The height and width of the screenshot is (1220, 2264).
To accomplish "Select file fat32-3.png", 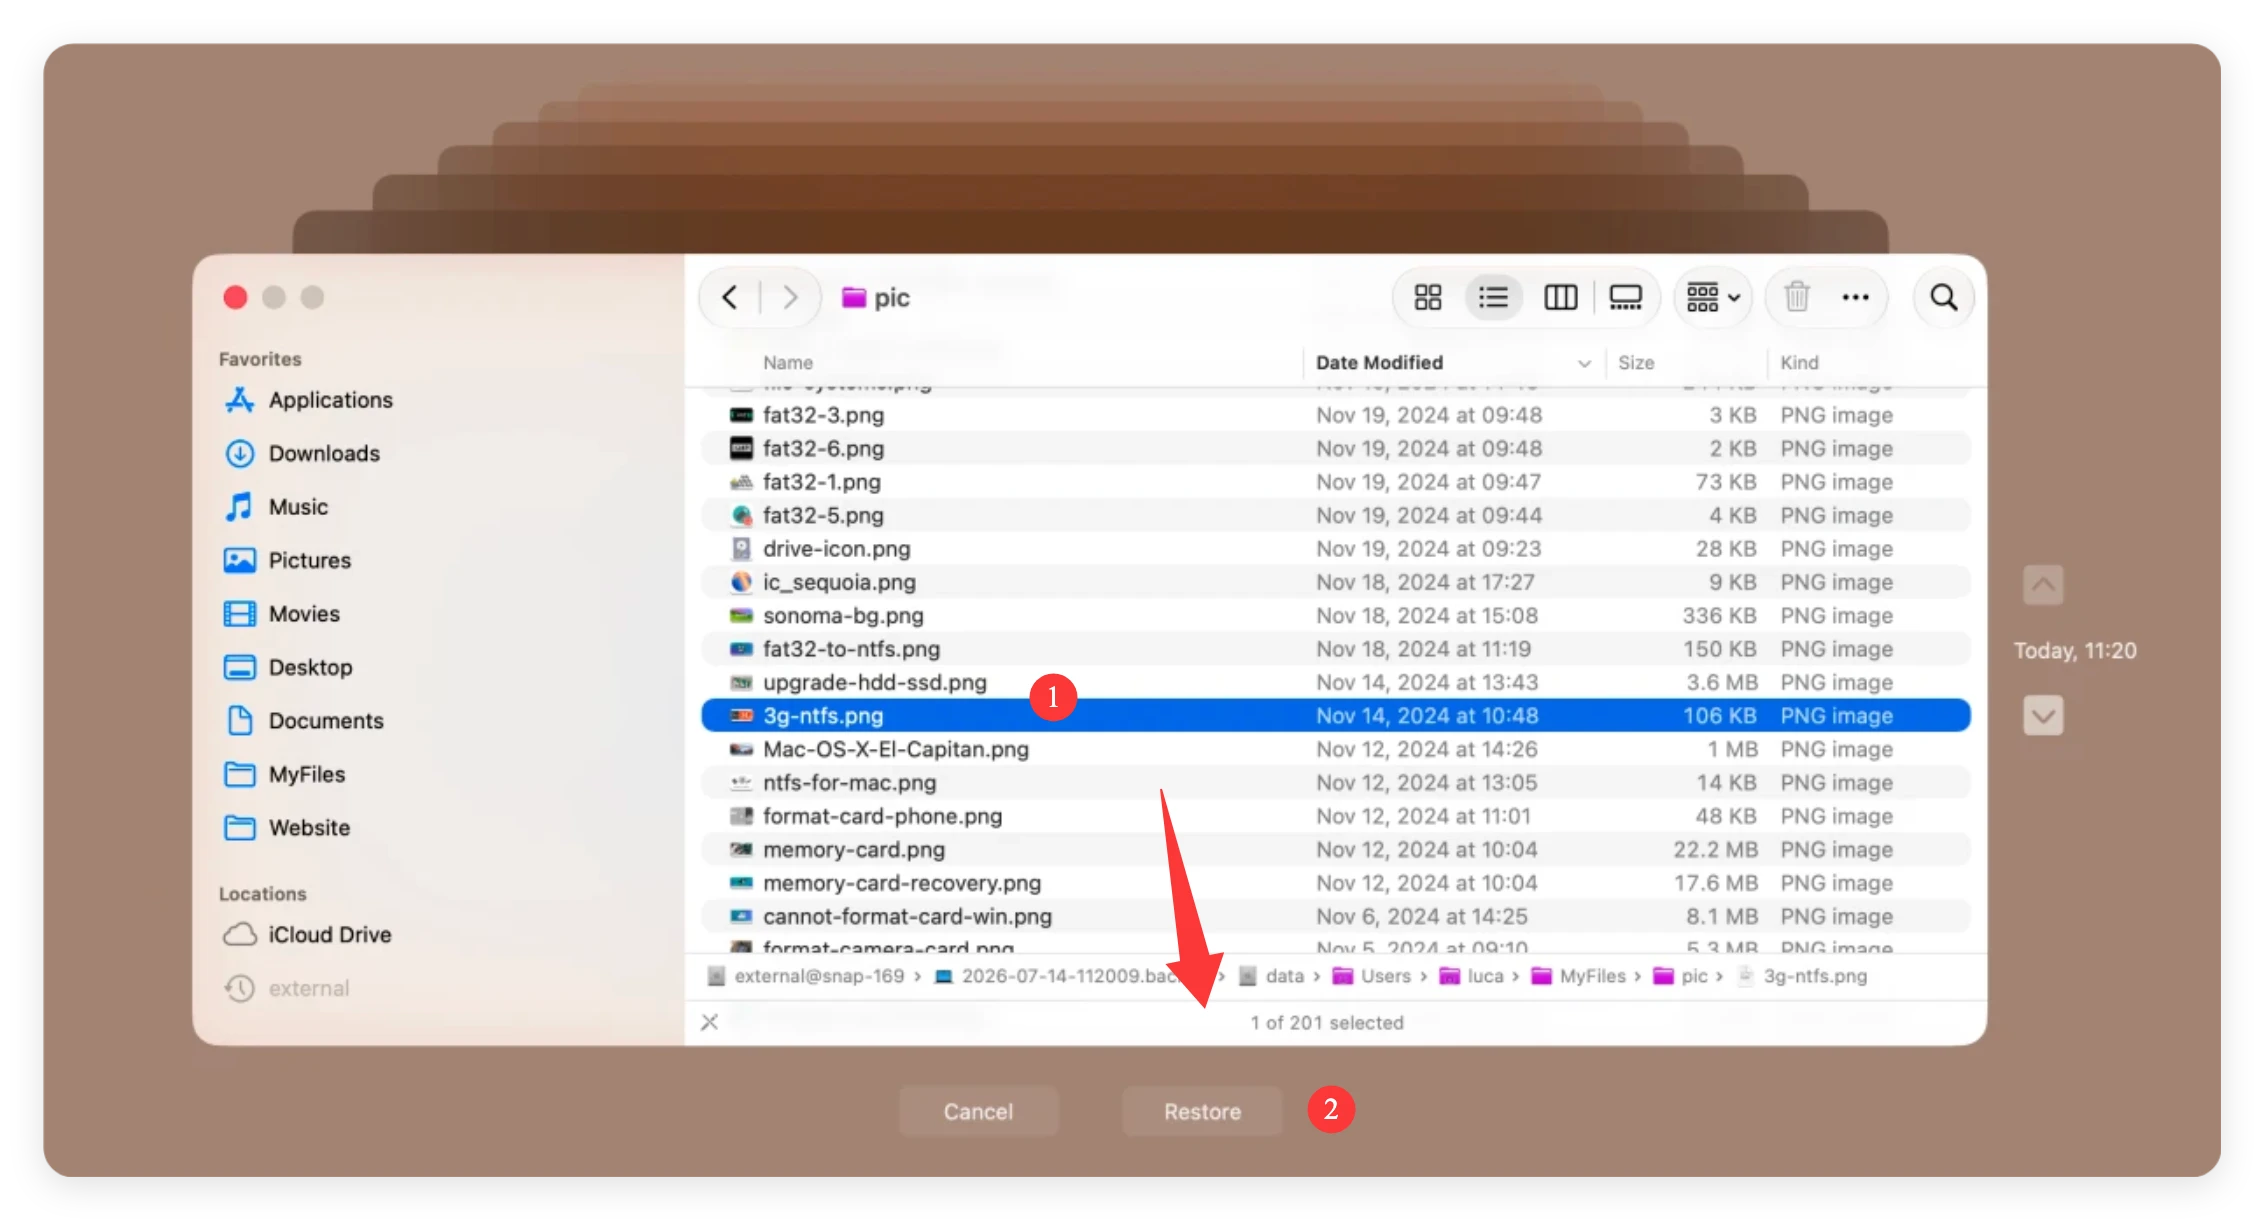I will point(1336,415).
